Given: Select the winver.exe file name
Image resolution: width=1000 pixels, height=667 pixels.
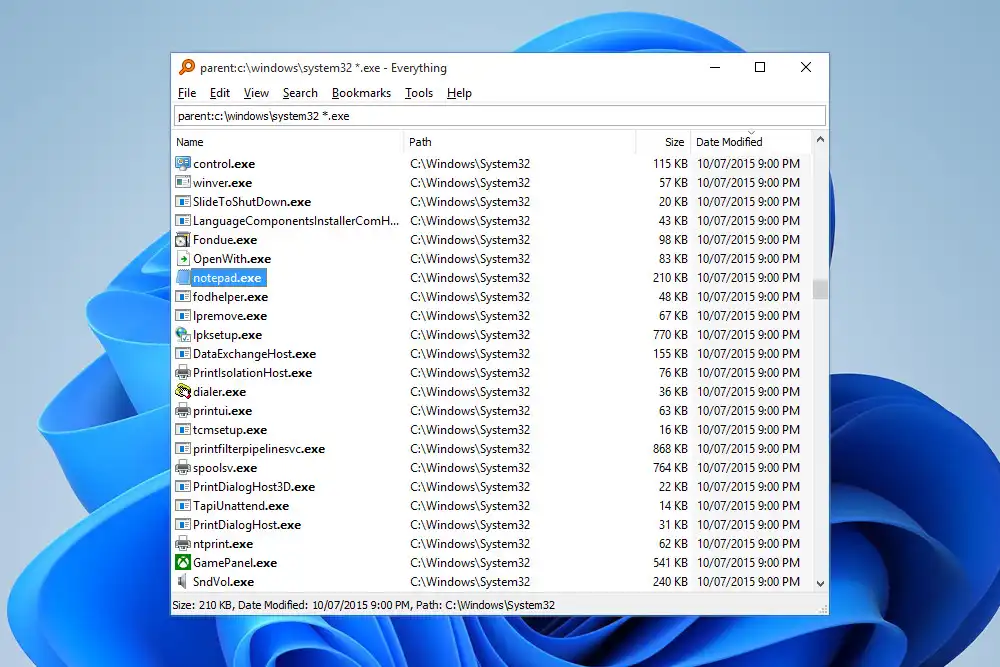Looking at the screenshot, I should tap(222, 183).
